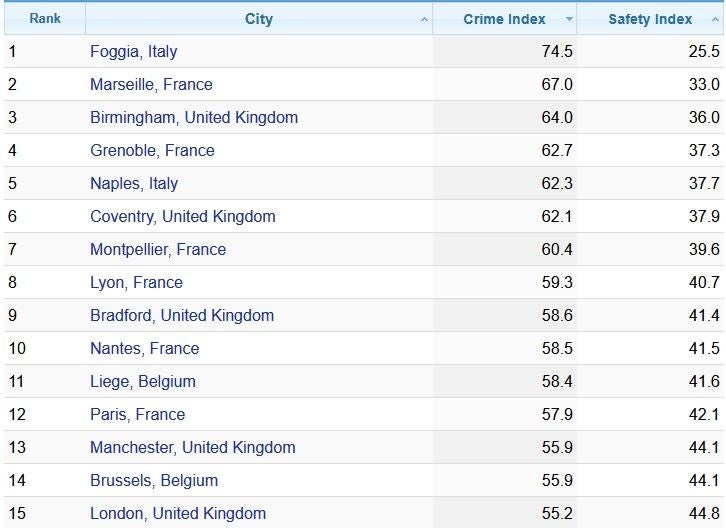The height and width of the screenshot is (528, 726).
Task: Open the Liege, Belgium link
Action: (x=143, y=382)
